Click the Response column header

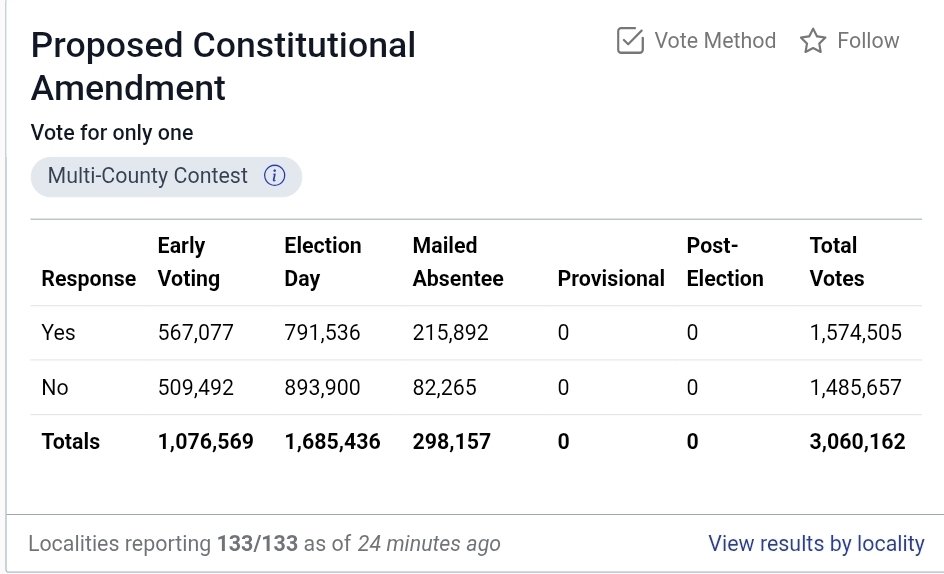point(89,279)
